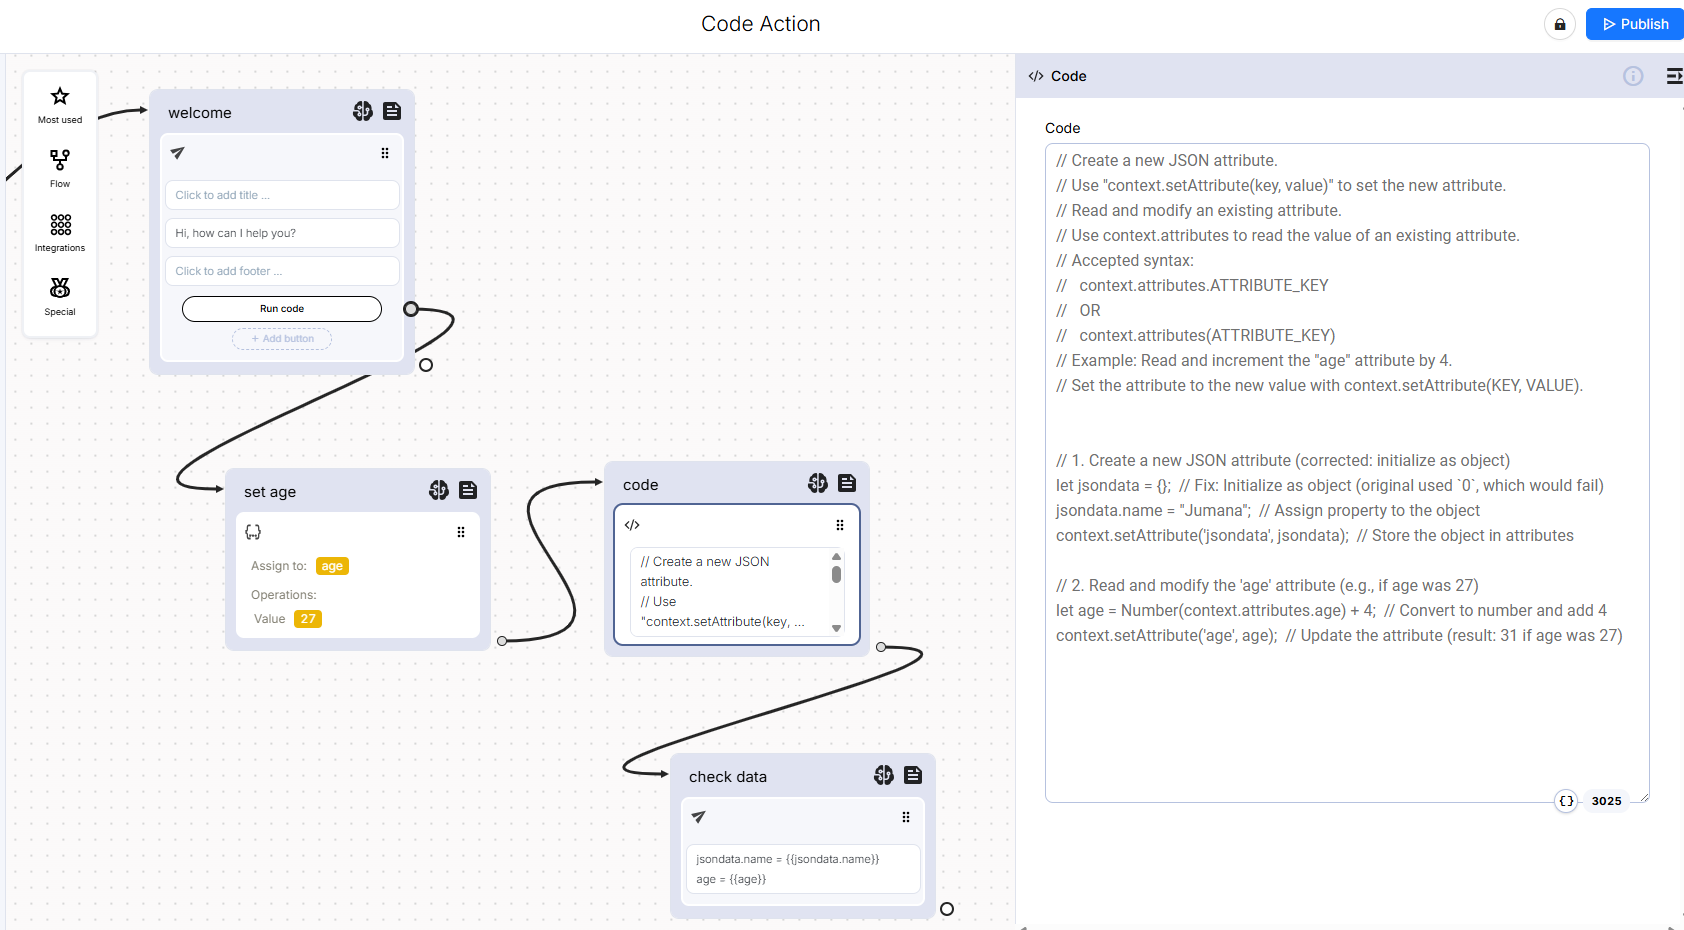
Task: Click inside the Code editor textarea
Action: 1347,472
